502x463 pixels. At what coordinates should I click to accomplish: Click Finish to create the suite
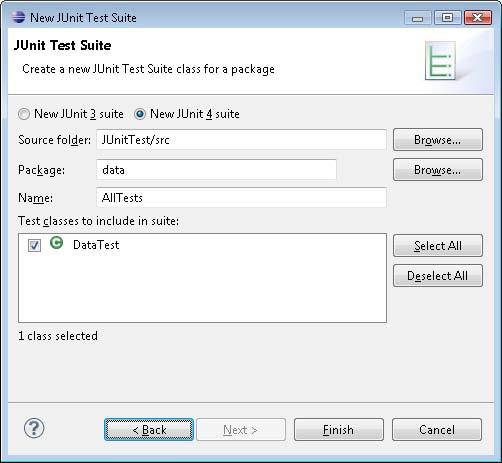click(339, 430)
